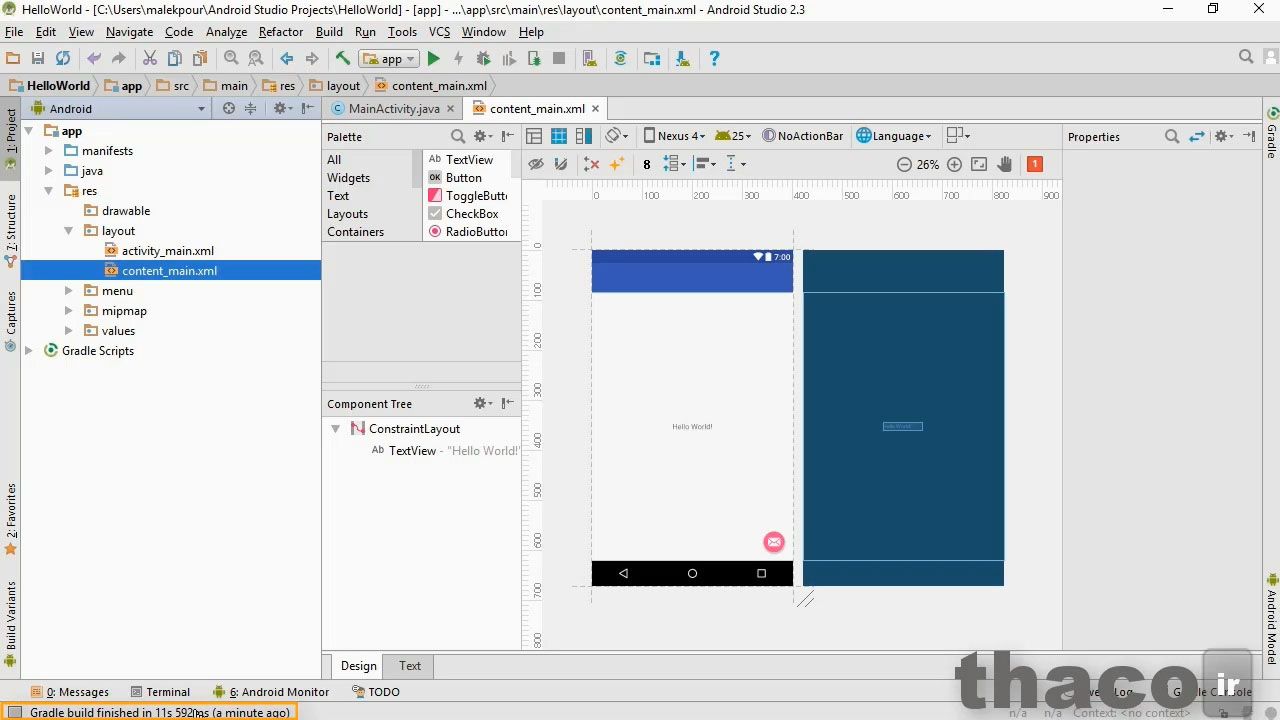Open the Build menu
The height and width of the screenshot is (720, 1280).
[x=329, y=32]
